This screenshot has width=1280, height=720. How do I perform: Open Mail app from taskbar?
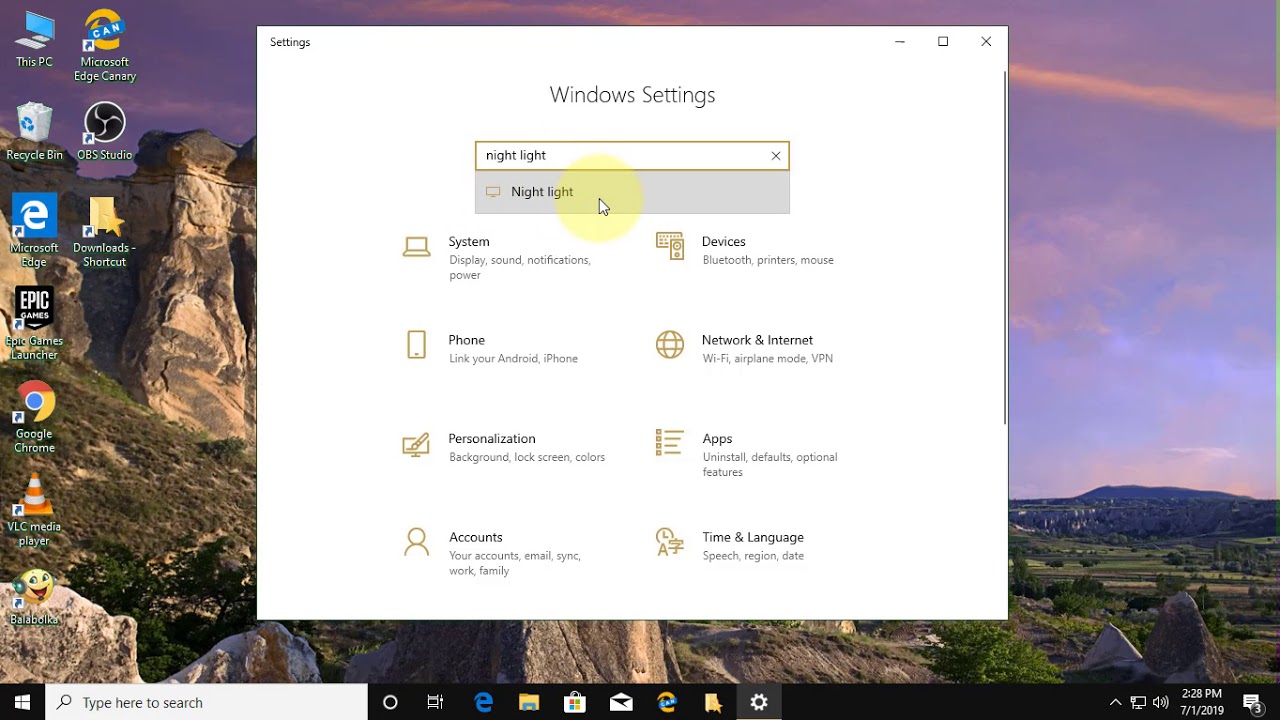(x=621, y=702)
